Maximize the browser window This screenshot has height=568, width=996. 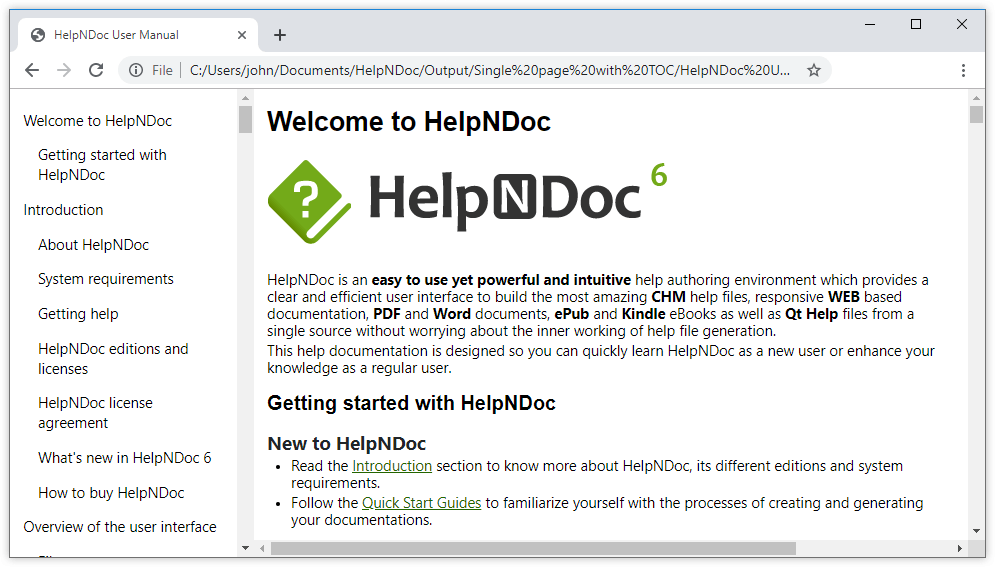915,24
